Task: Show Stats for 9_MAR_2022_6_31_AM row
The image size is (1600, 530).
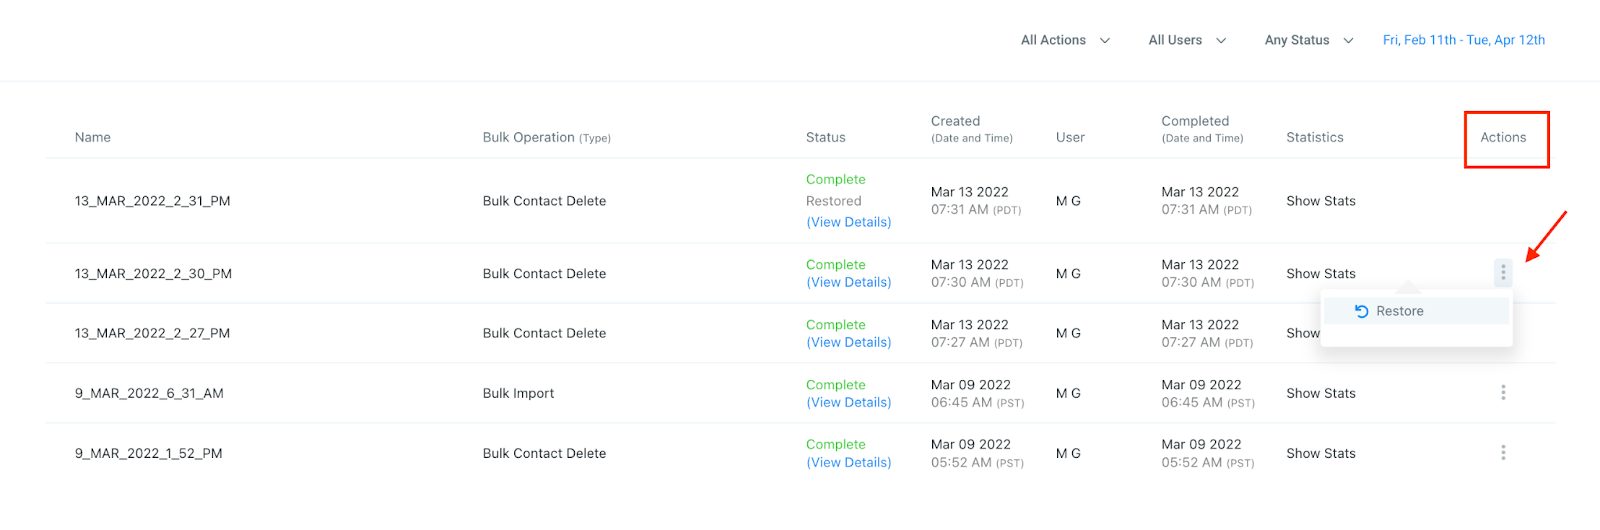Action: tap(1320, 393)
